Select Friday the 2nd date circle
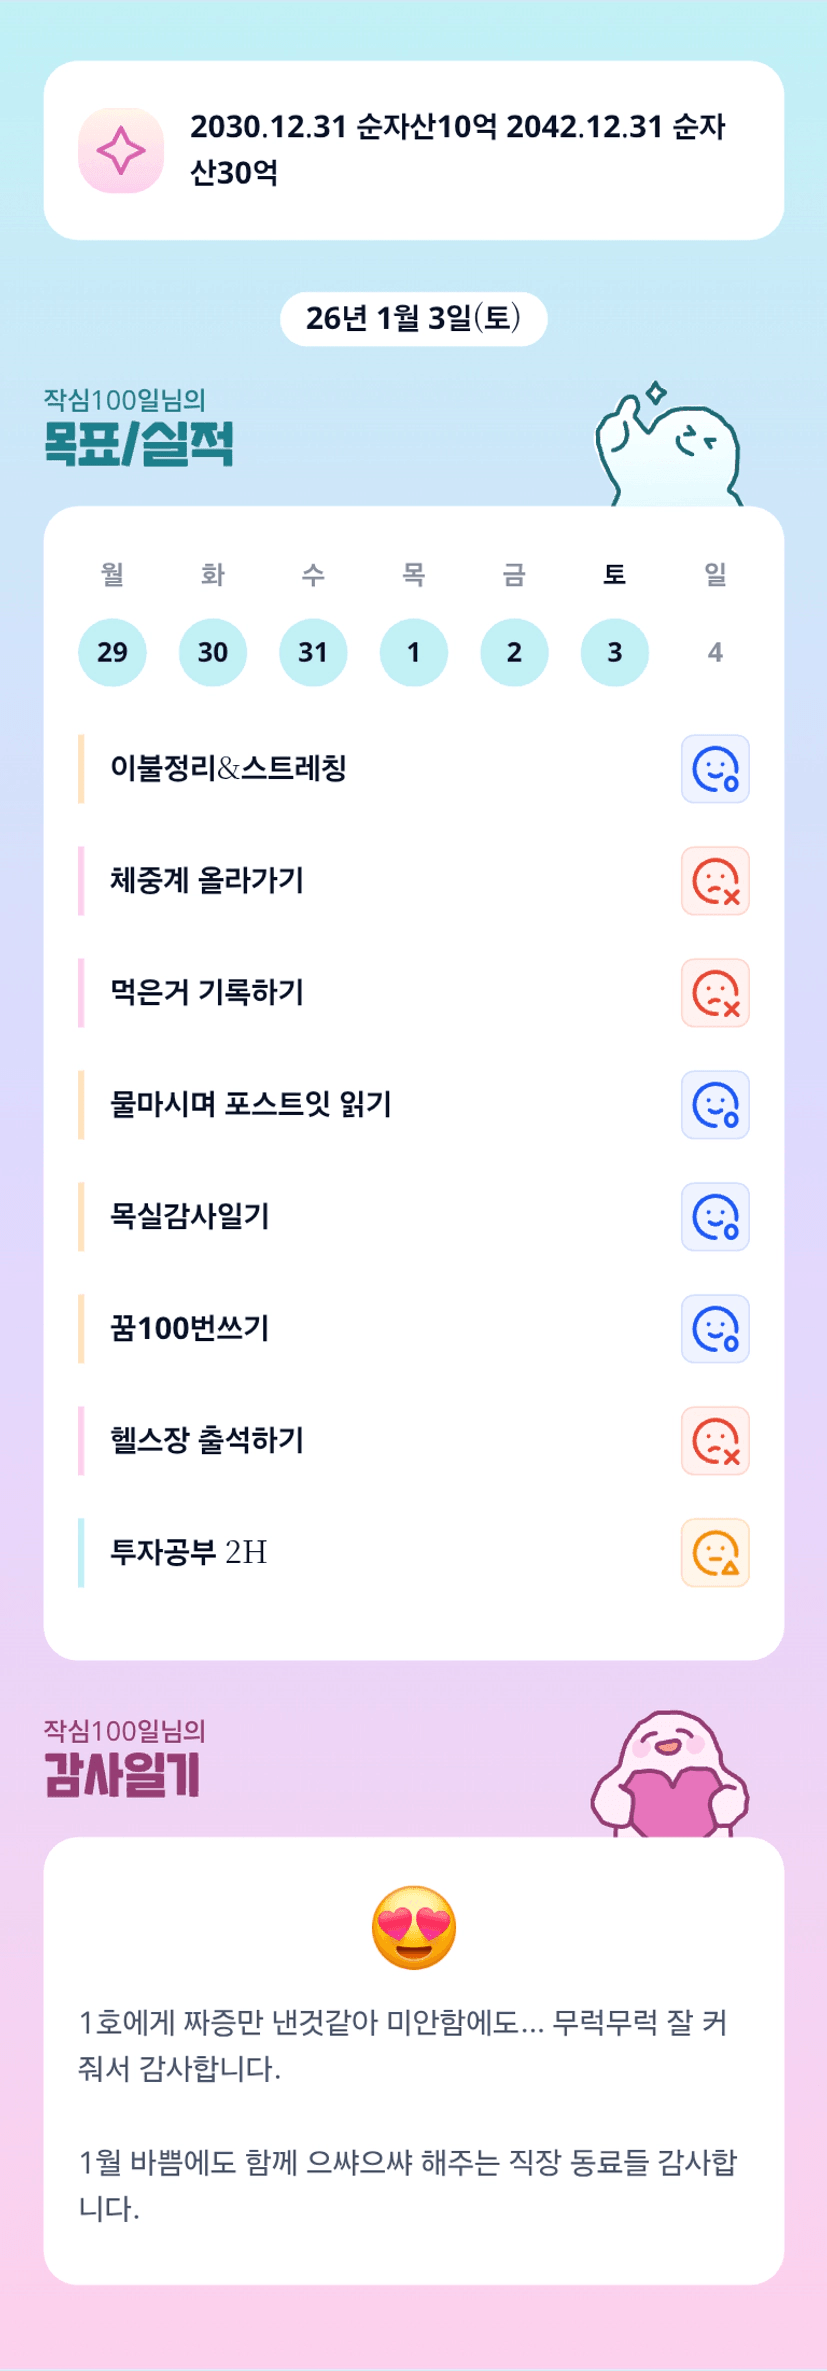Screen dimensions: 827x2371 pos(514,652)
